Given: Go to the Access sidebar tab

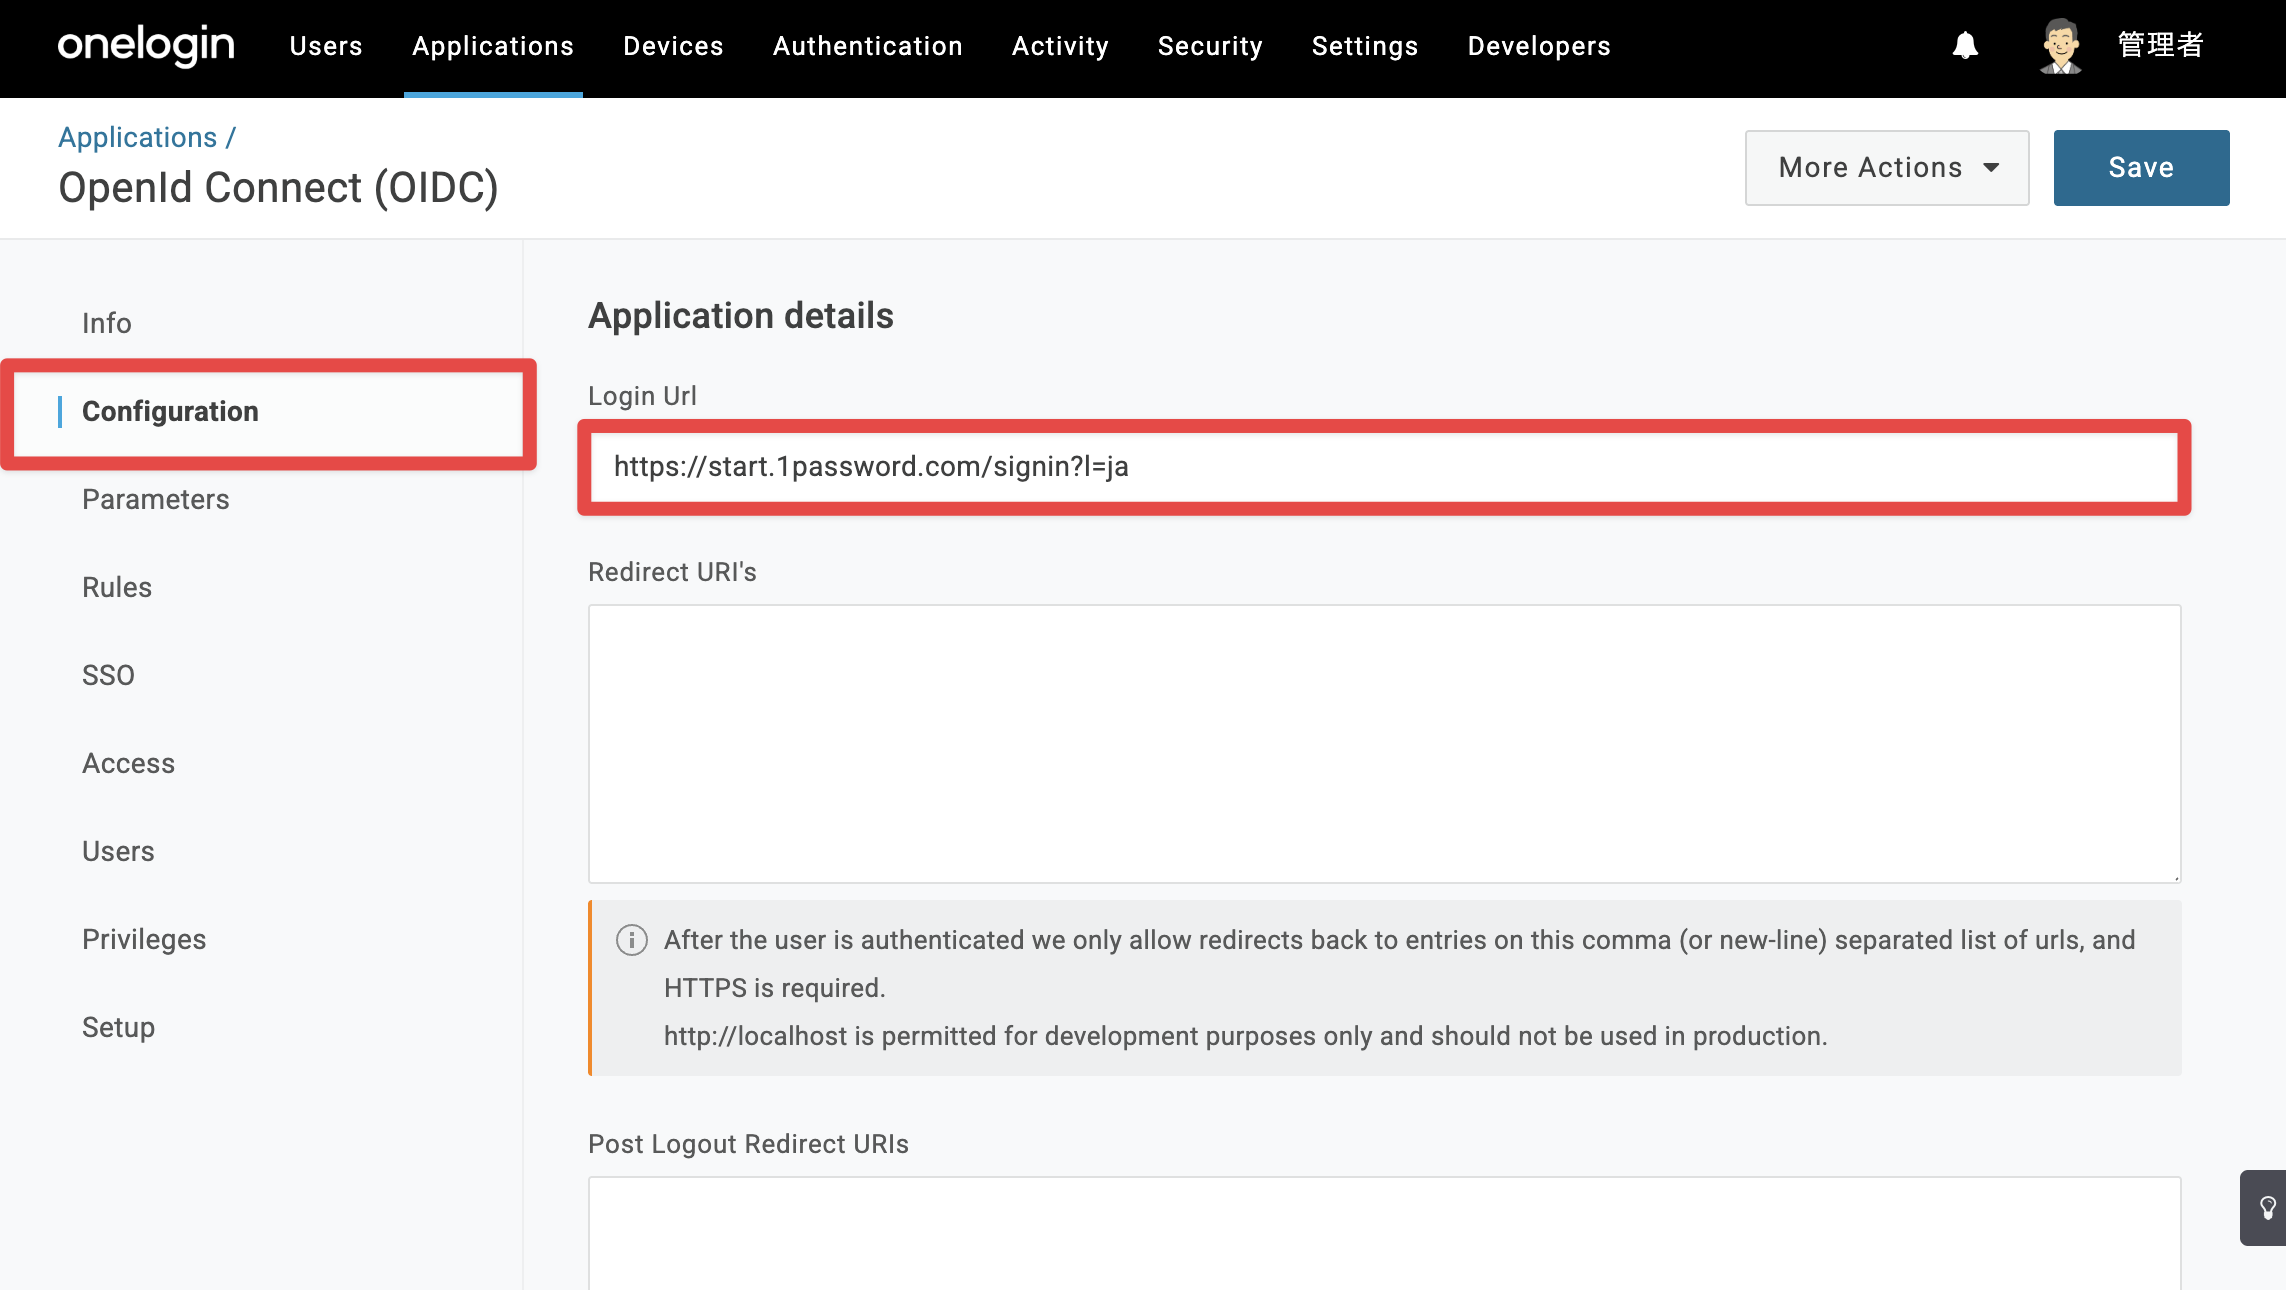Looking at the screenshot, I should (x=129, y=763).
